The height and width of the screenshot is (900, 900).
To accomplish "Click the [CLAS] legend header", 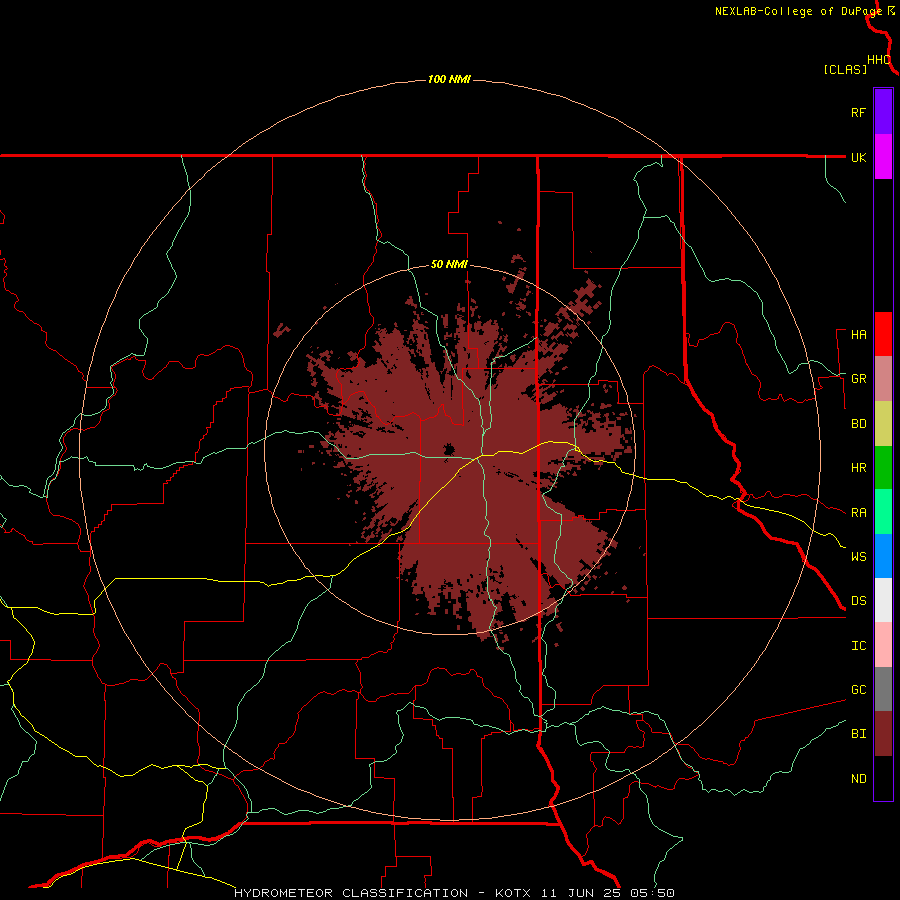I will [845, 69].
